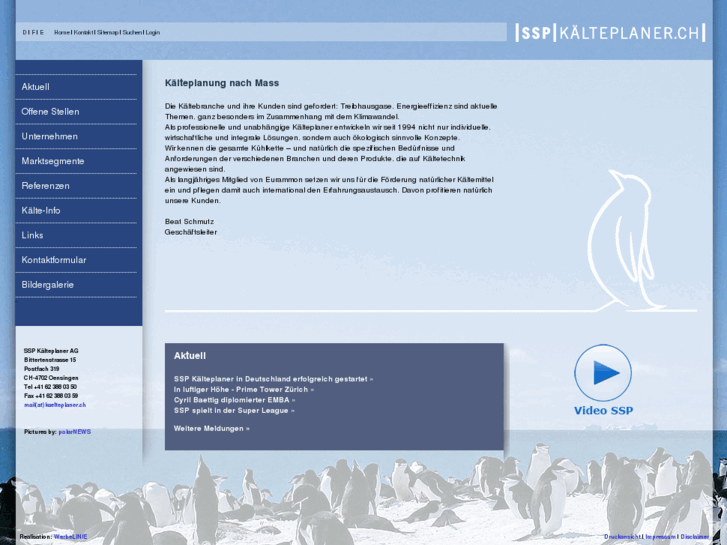This screenshot has height=545, width=727.
Task: Switch language to E (English)
Action: click(42, 32)
